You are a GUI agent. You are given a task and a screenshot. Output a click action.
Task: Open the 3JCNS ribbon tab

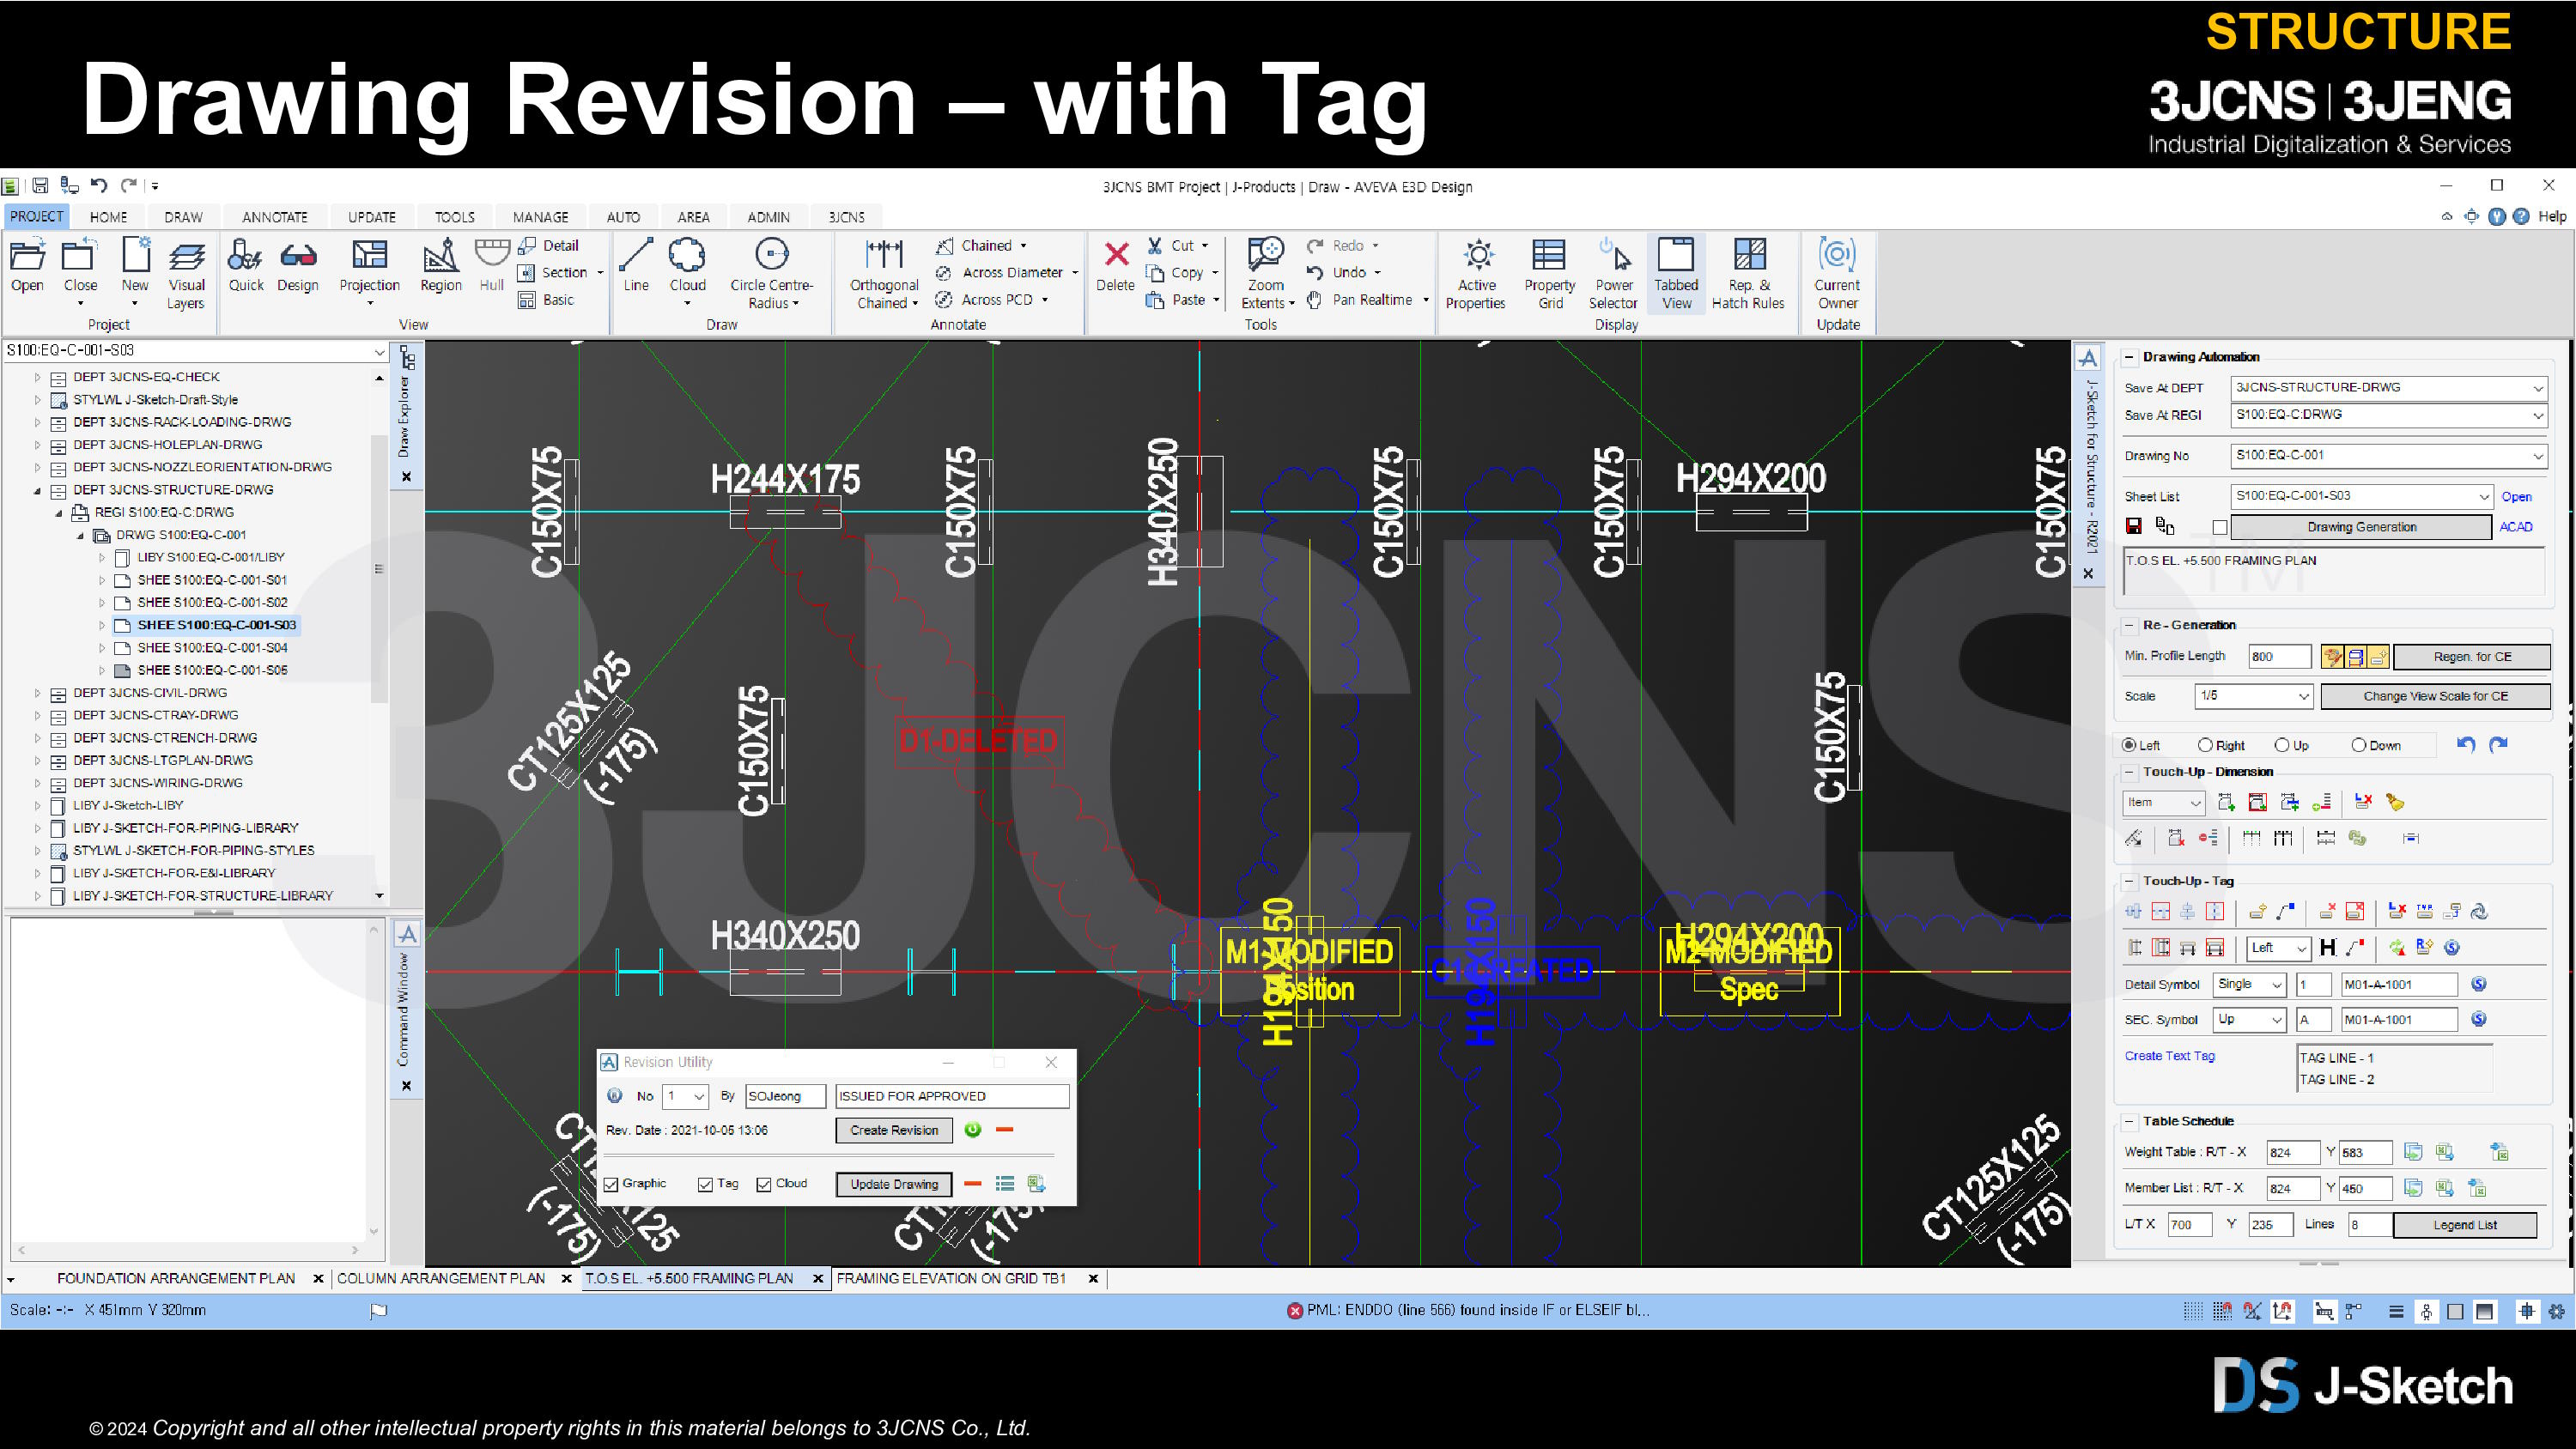tap(846, 217)
